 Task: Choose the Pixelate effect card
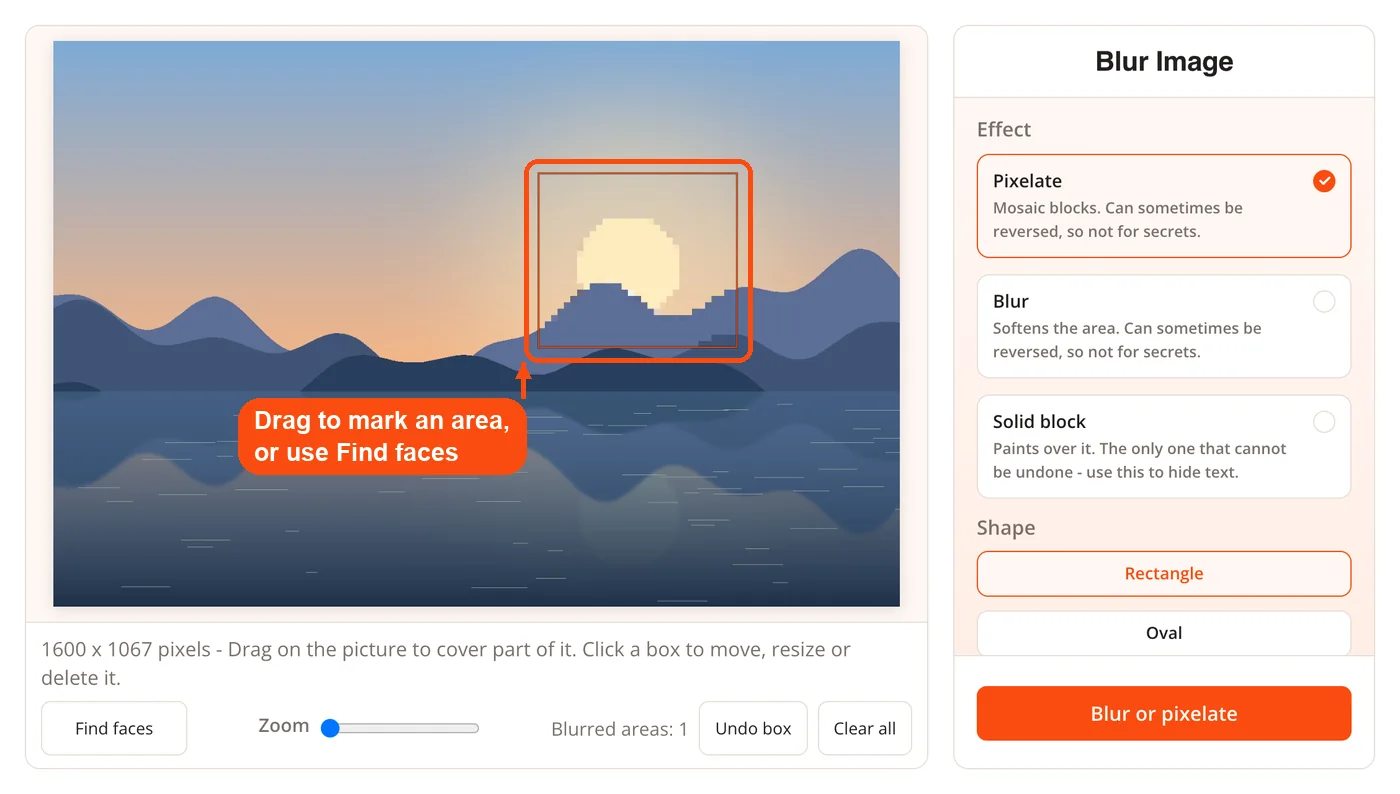pos(1164,206)
